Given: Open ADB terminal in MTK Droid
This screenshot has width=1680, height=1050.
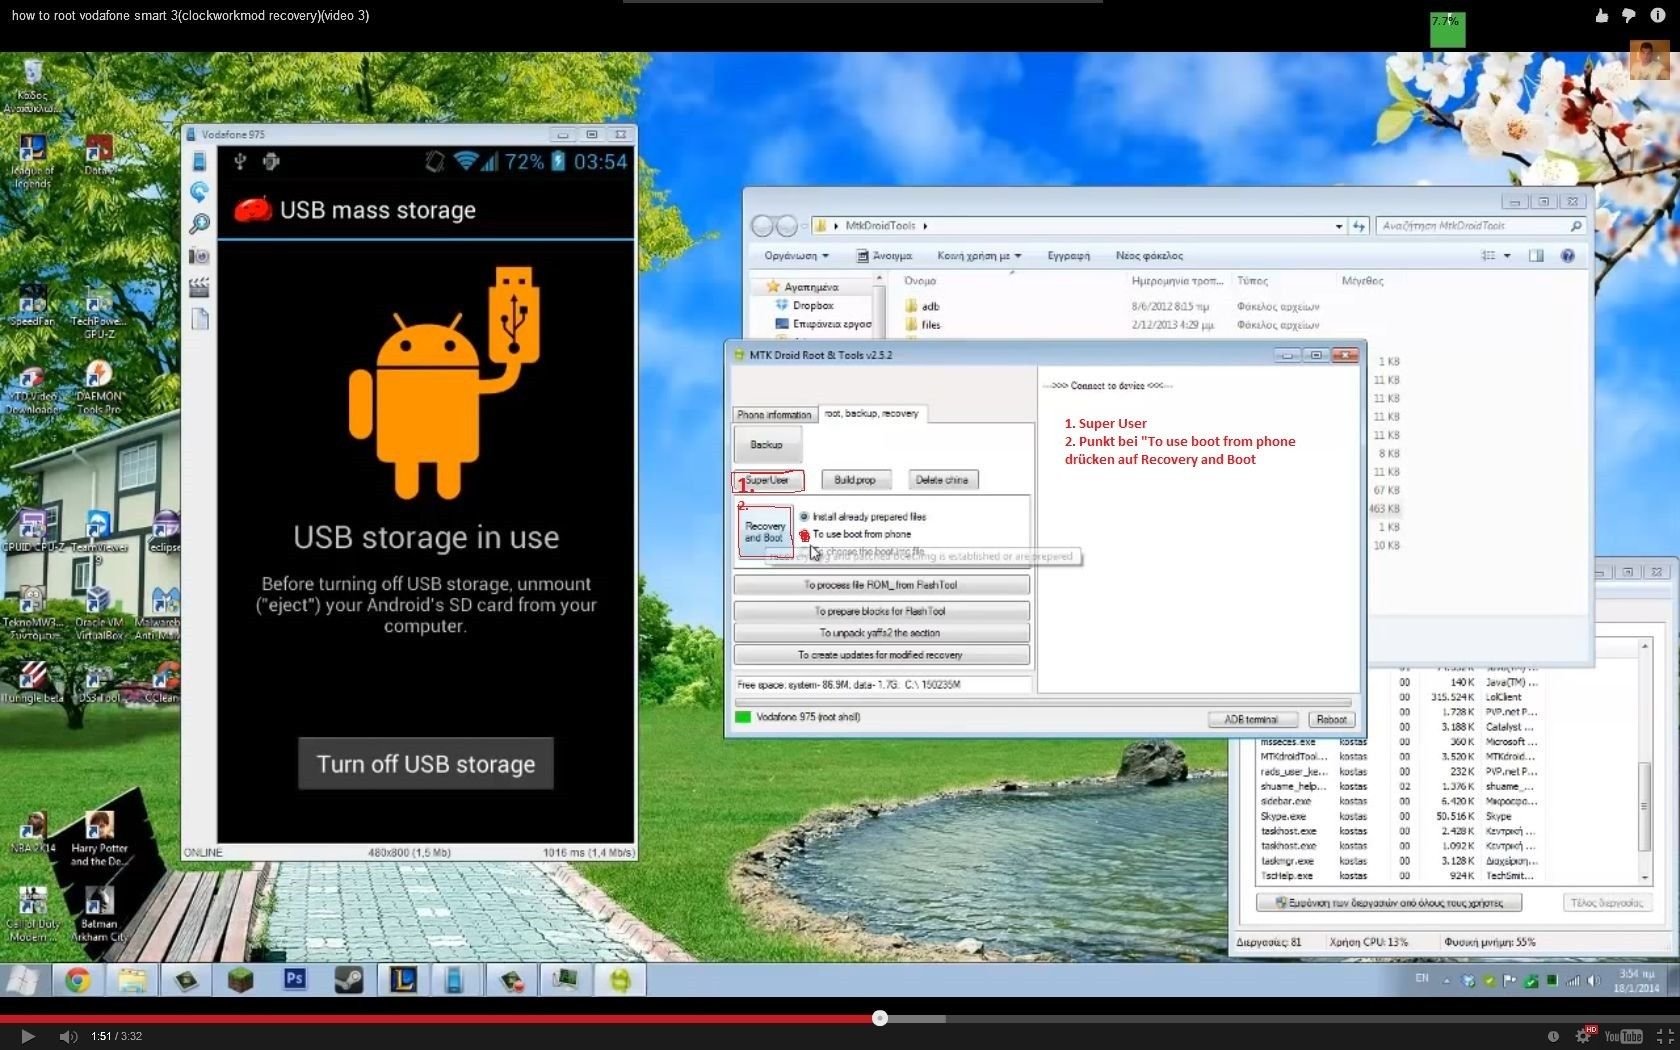Looking at the screenshot, I should pyautogui.click(x=1252, y=719).
